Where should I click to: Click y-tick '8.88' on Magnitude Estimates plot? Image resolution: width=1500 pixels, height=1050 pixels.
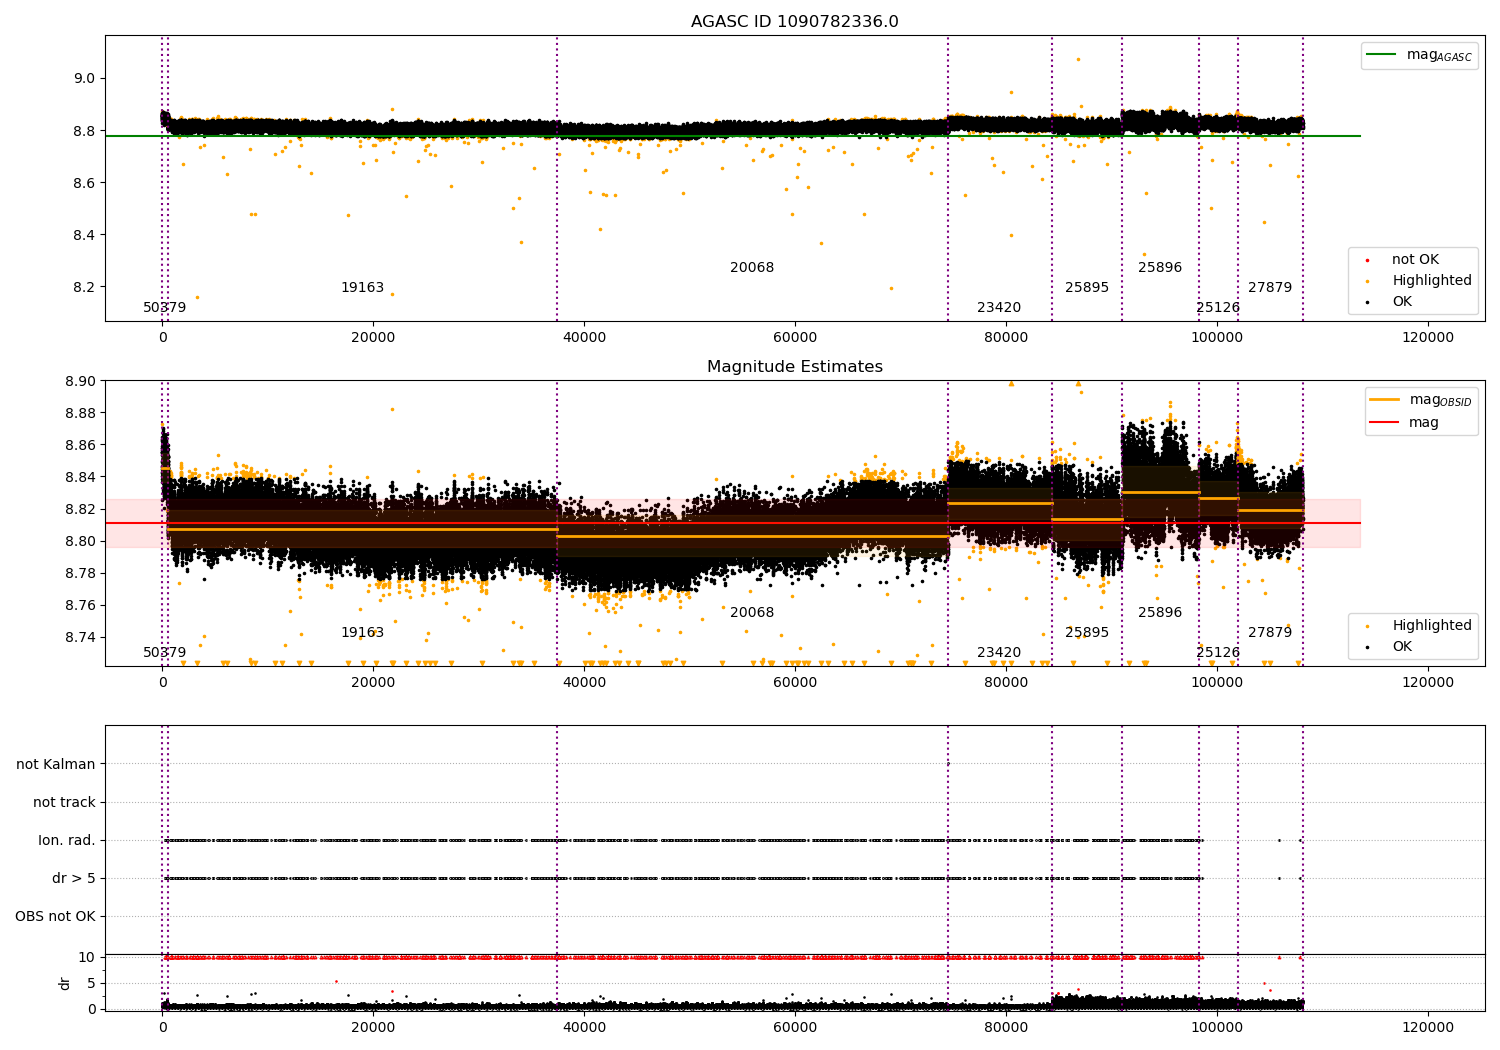(81, 413)
